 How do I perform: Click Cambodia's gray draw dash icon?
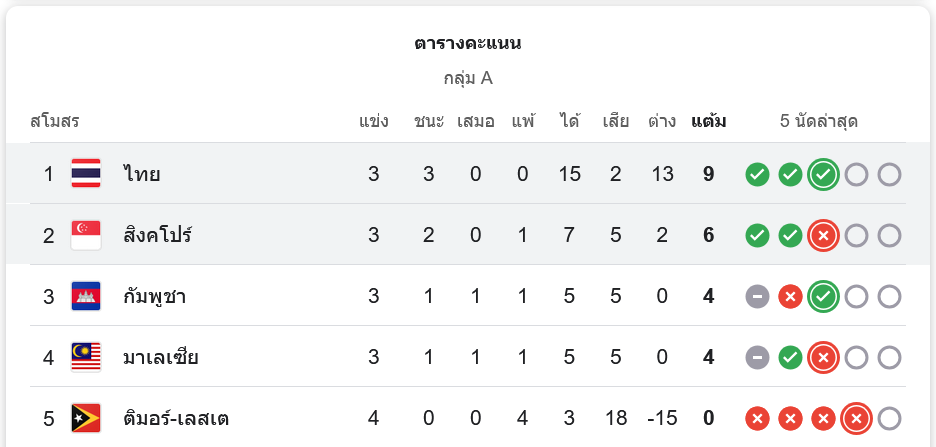click(x=757, y=297)
